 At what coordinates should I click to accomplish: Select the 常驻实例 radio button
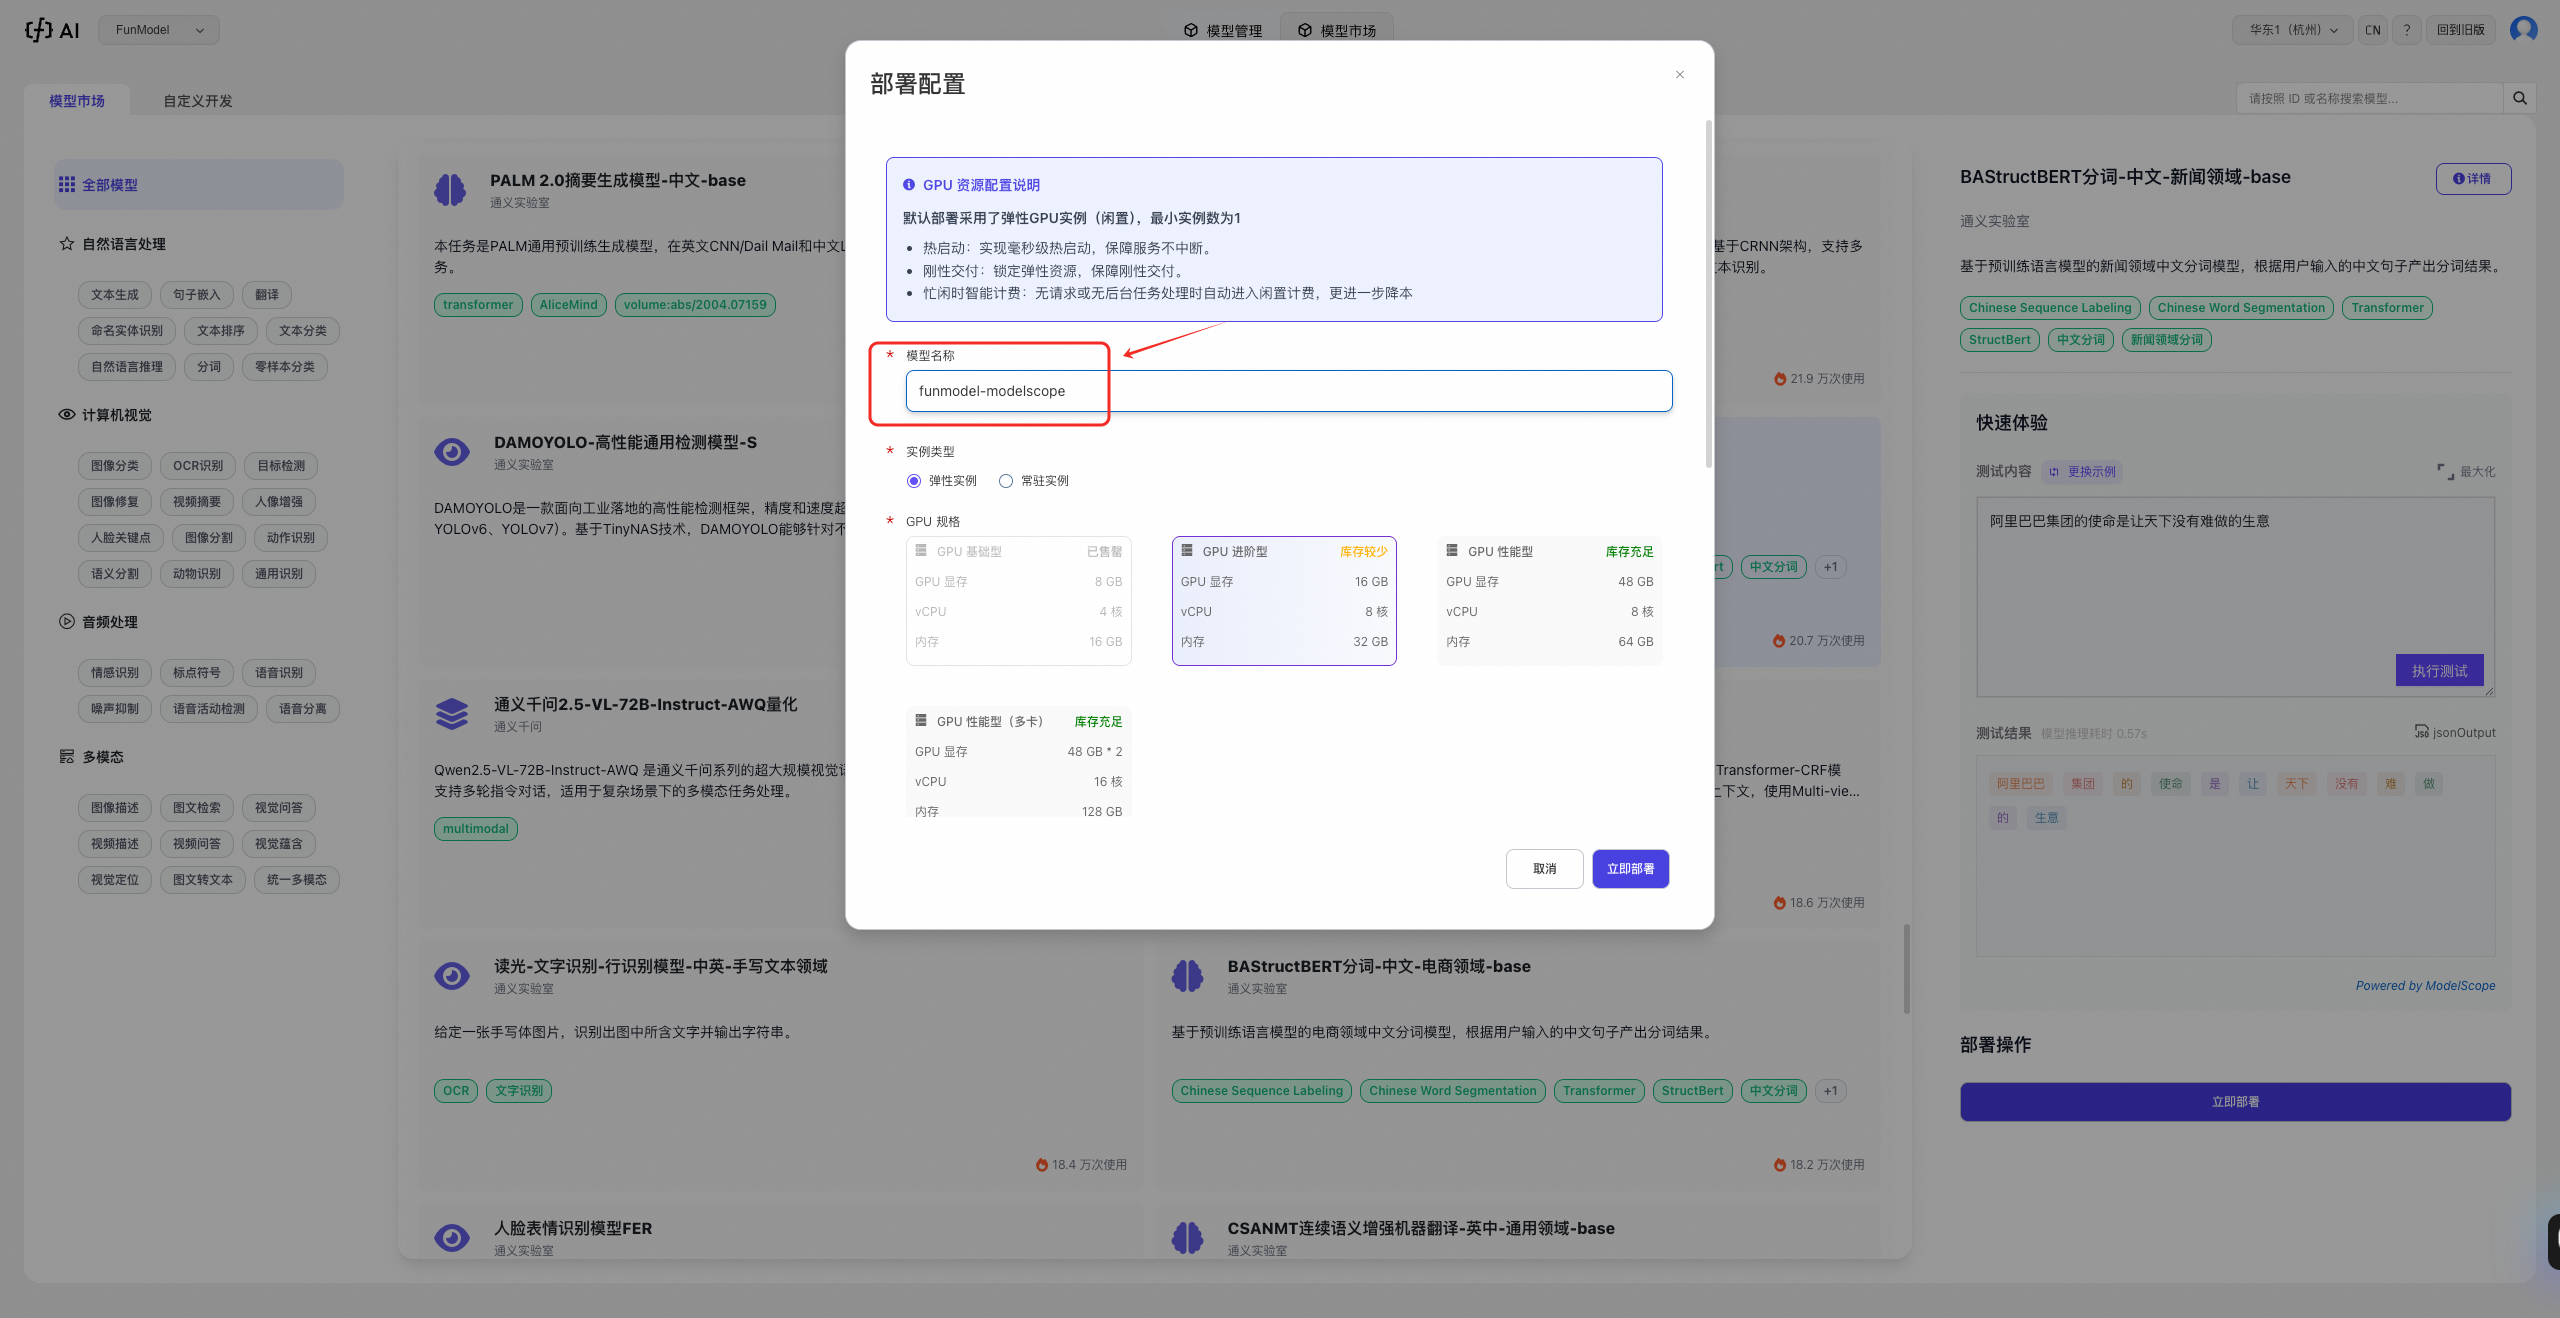[1006, 481]
